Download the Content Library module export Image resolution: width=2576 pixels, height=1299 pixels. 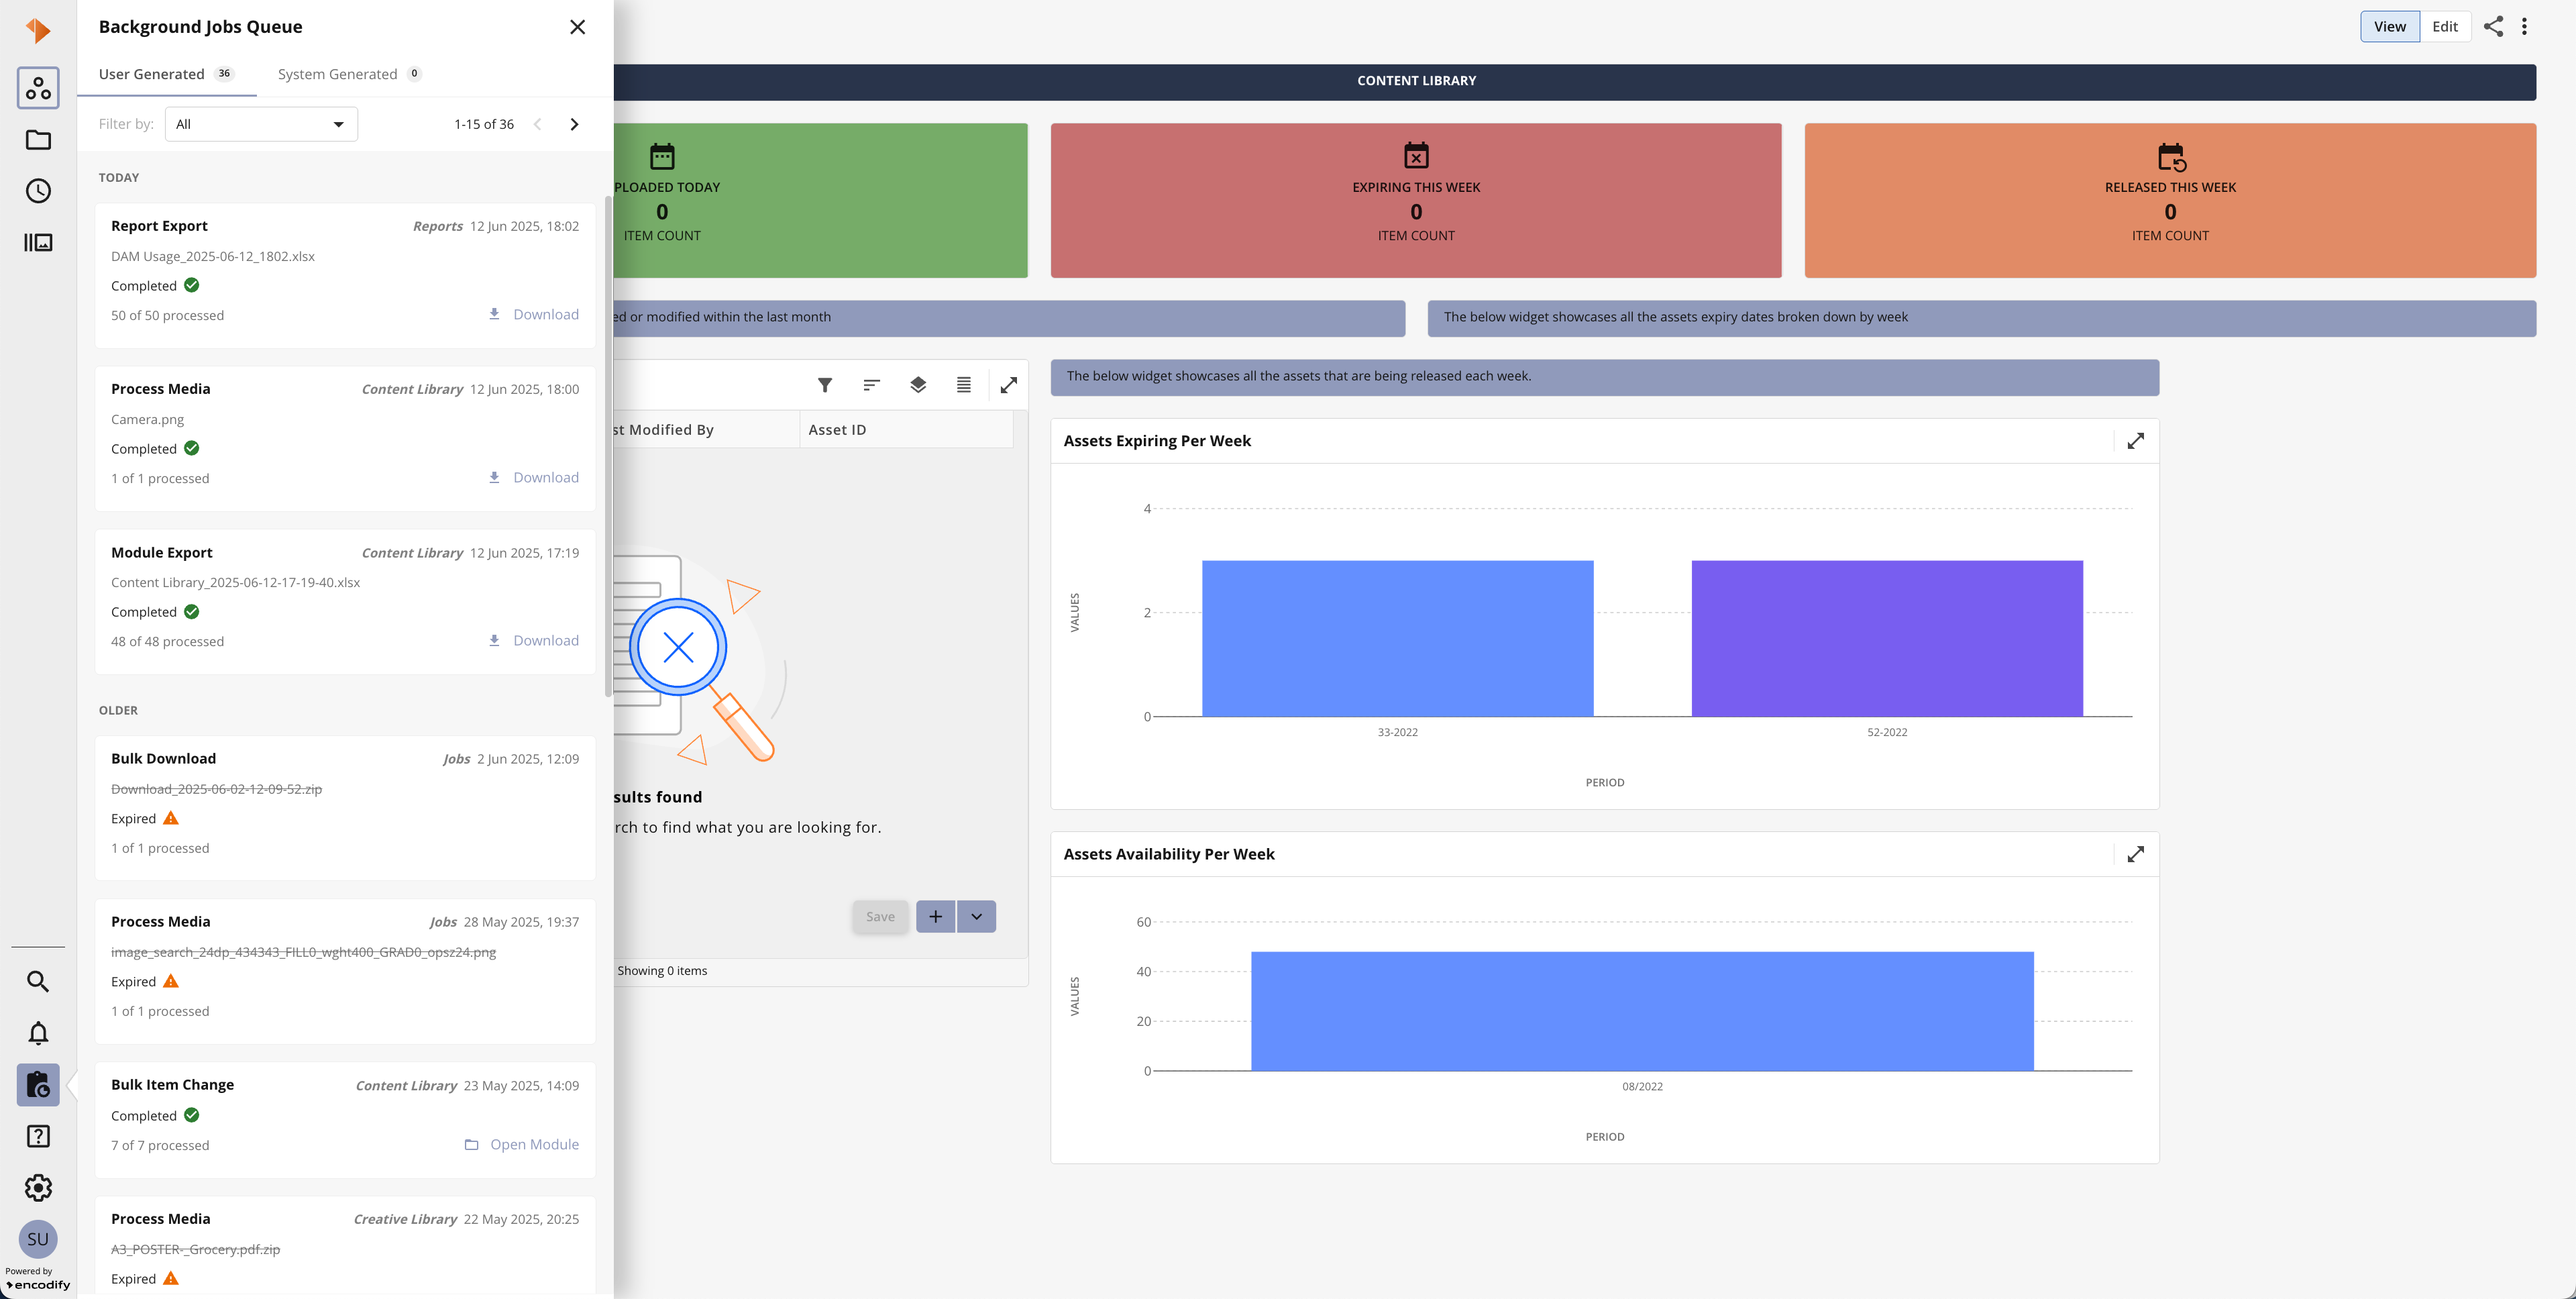coord(533,640)
